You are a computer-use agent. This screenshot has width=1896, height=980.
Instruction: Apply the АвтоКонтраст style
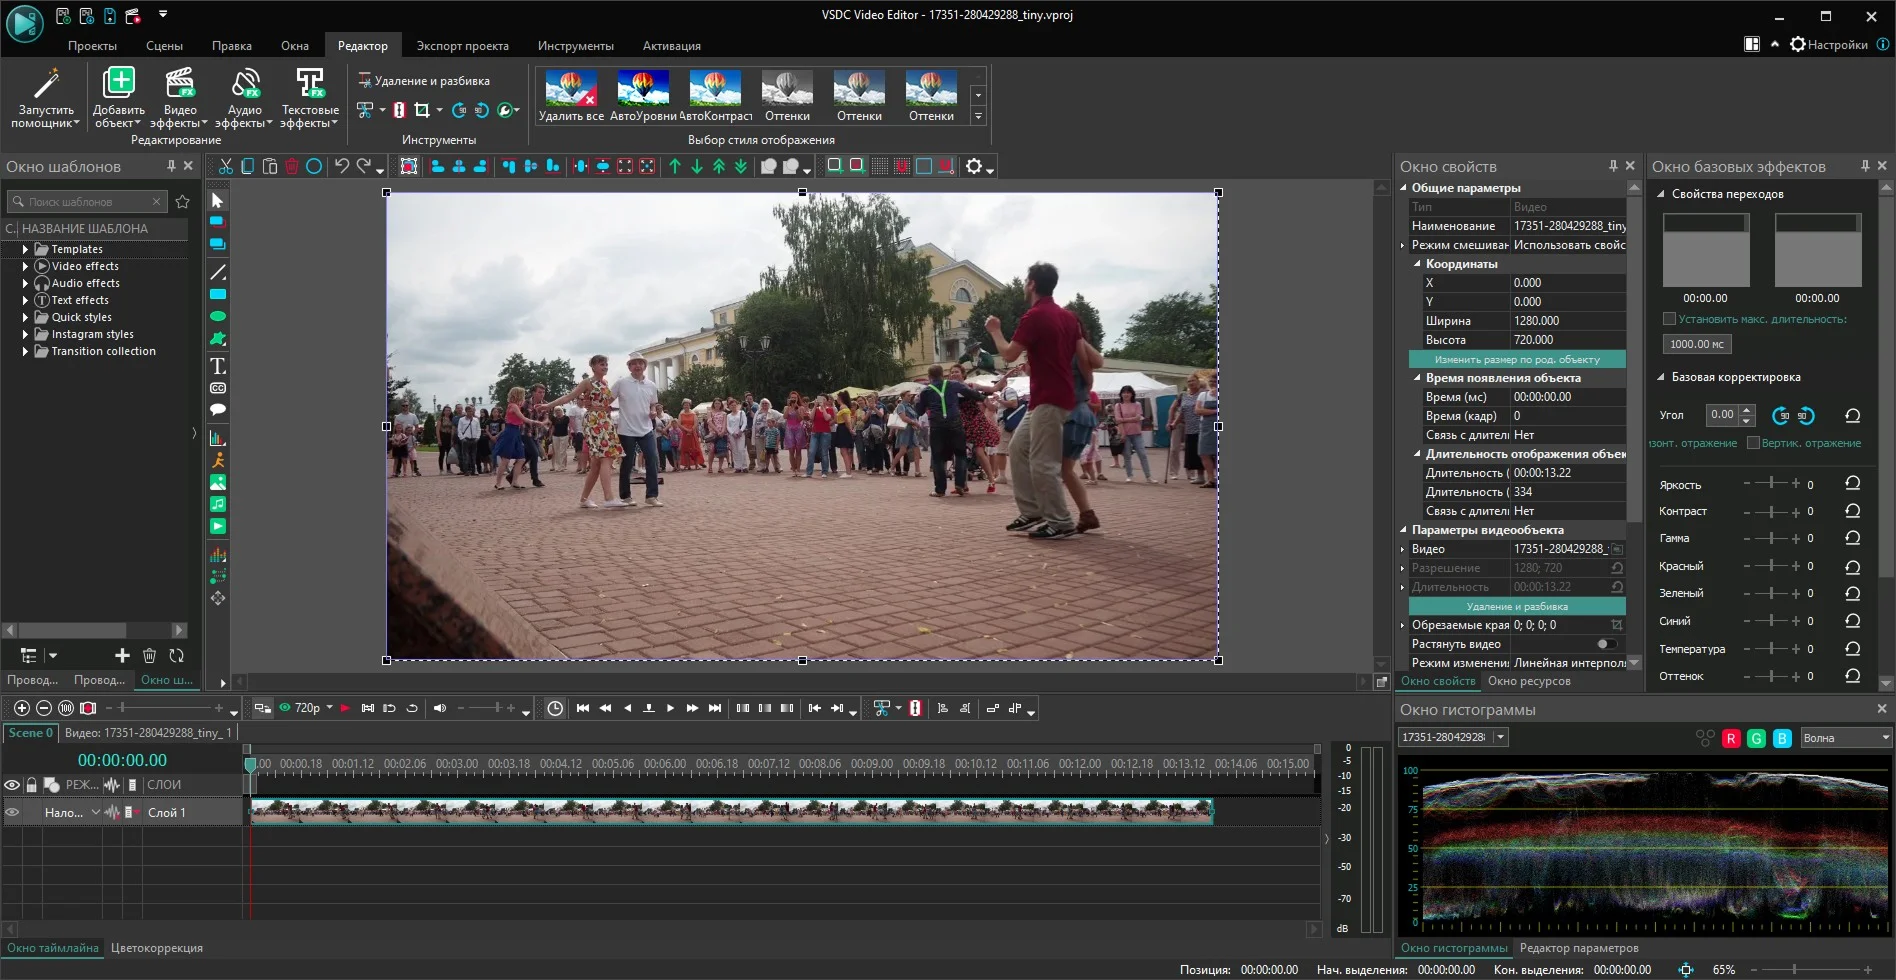(x=715, y=96)
